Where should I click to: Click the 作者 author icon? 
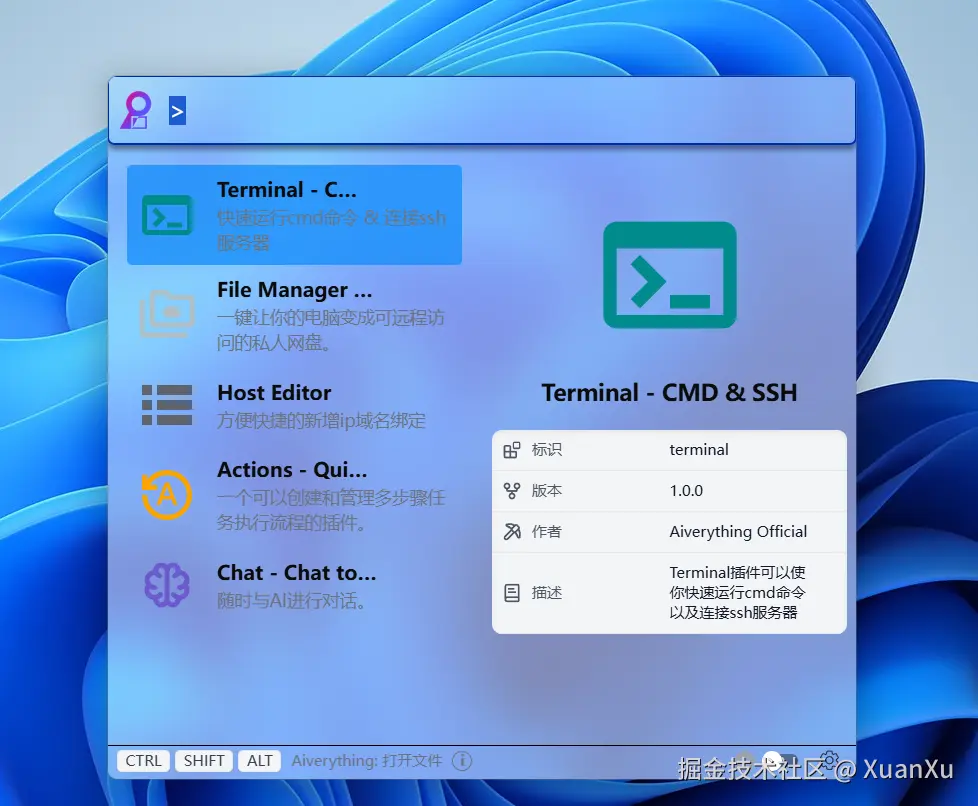(511, 532)
